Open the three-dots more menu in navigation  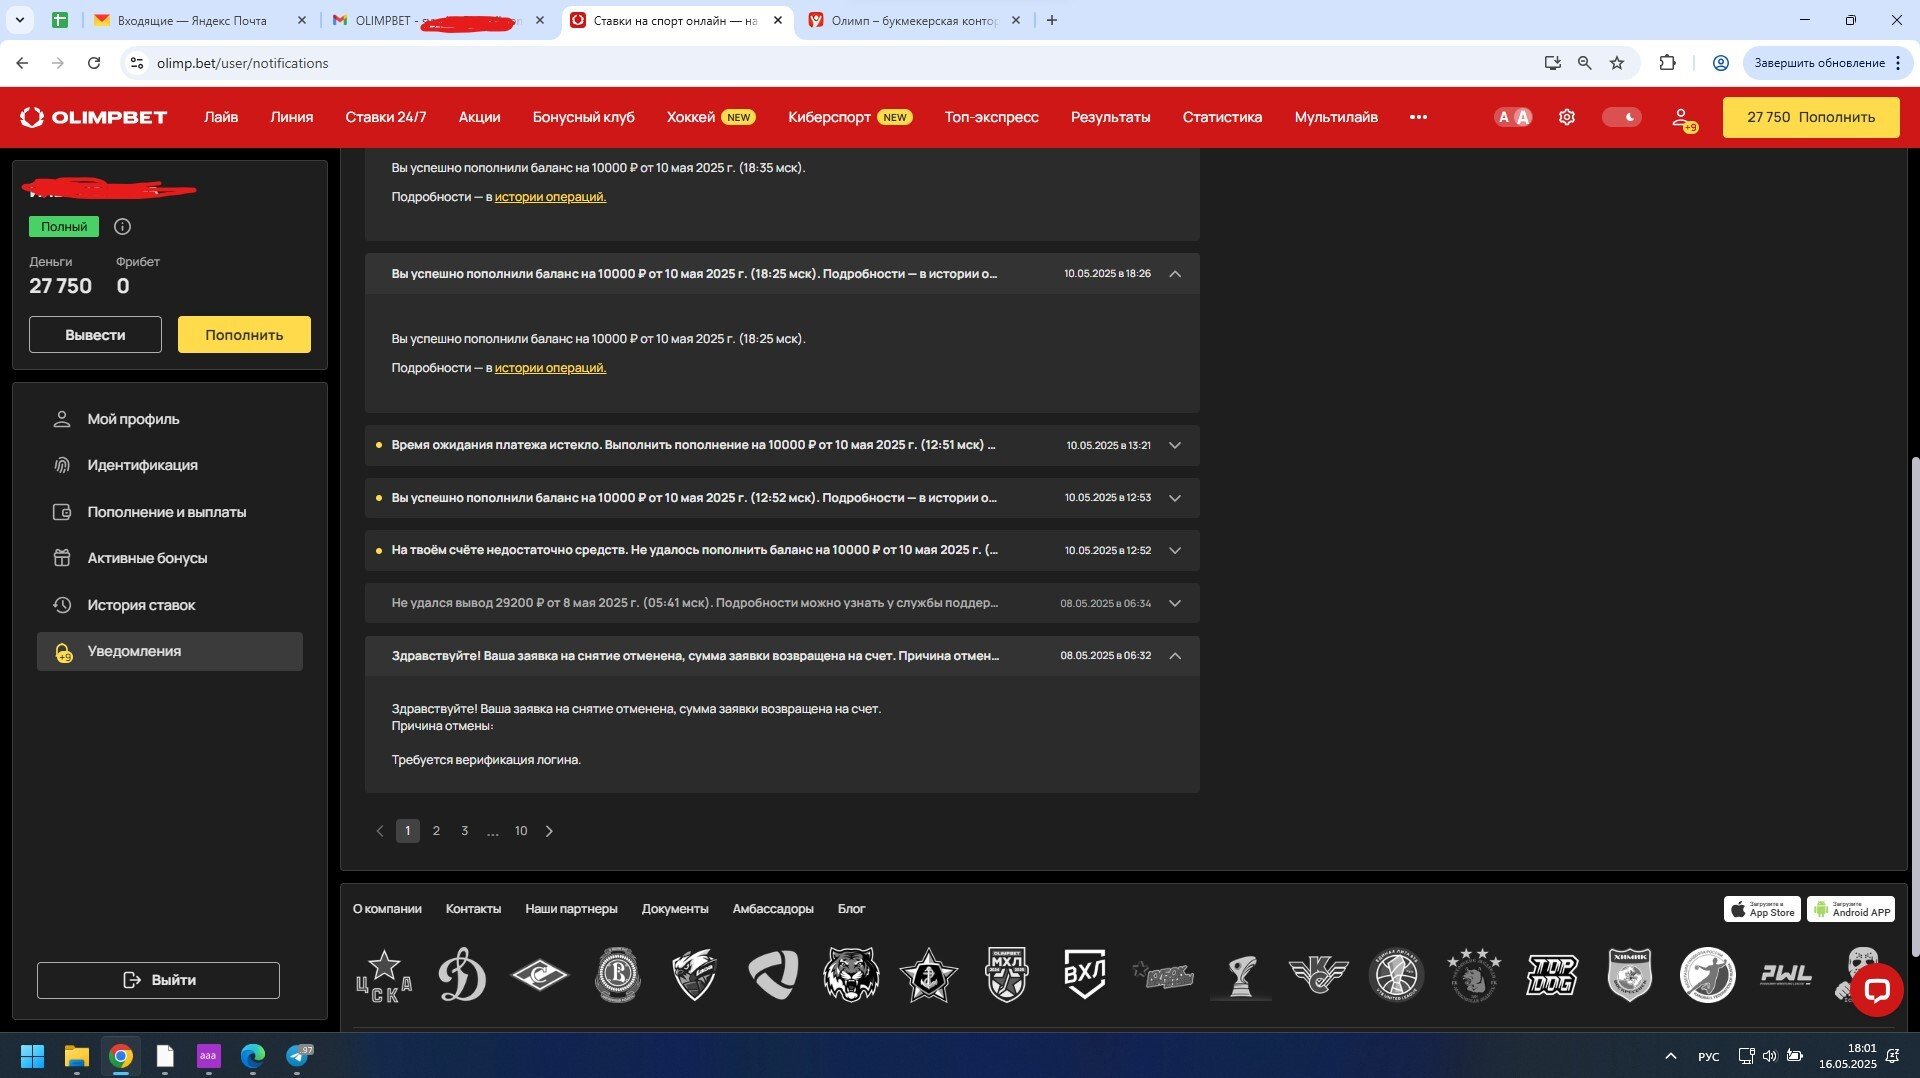(1418, 117)
